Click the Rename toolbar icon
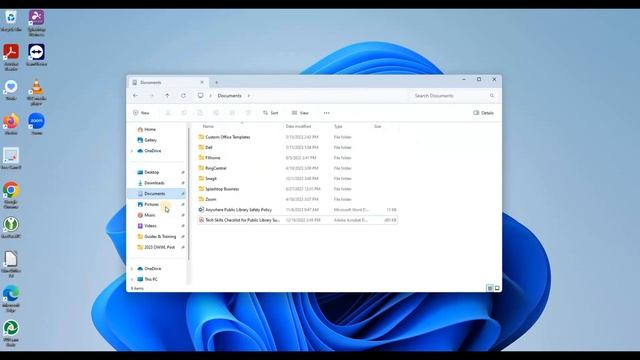Screen dimensions: 640x360 (216, 113)
